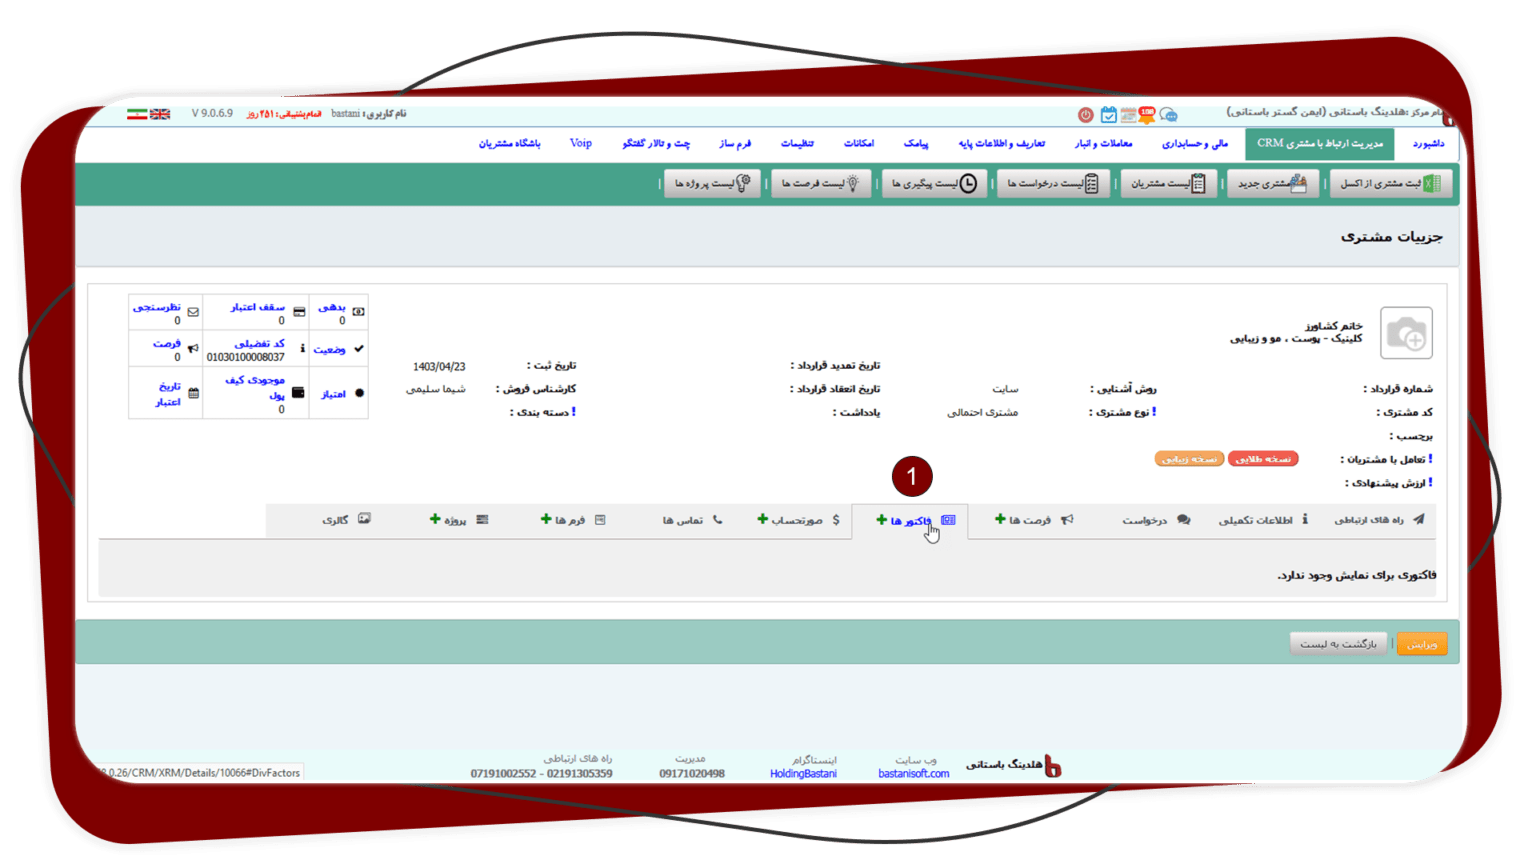Click the بازگشت به لیست button
The image size is (1536, 864).
tap(1338, 644)
